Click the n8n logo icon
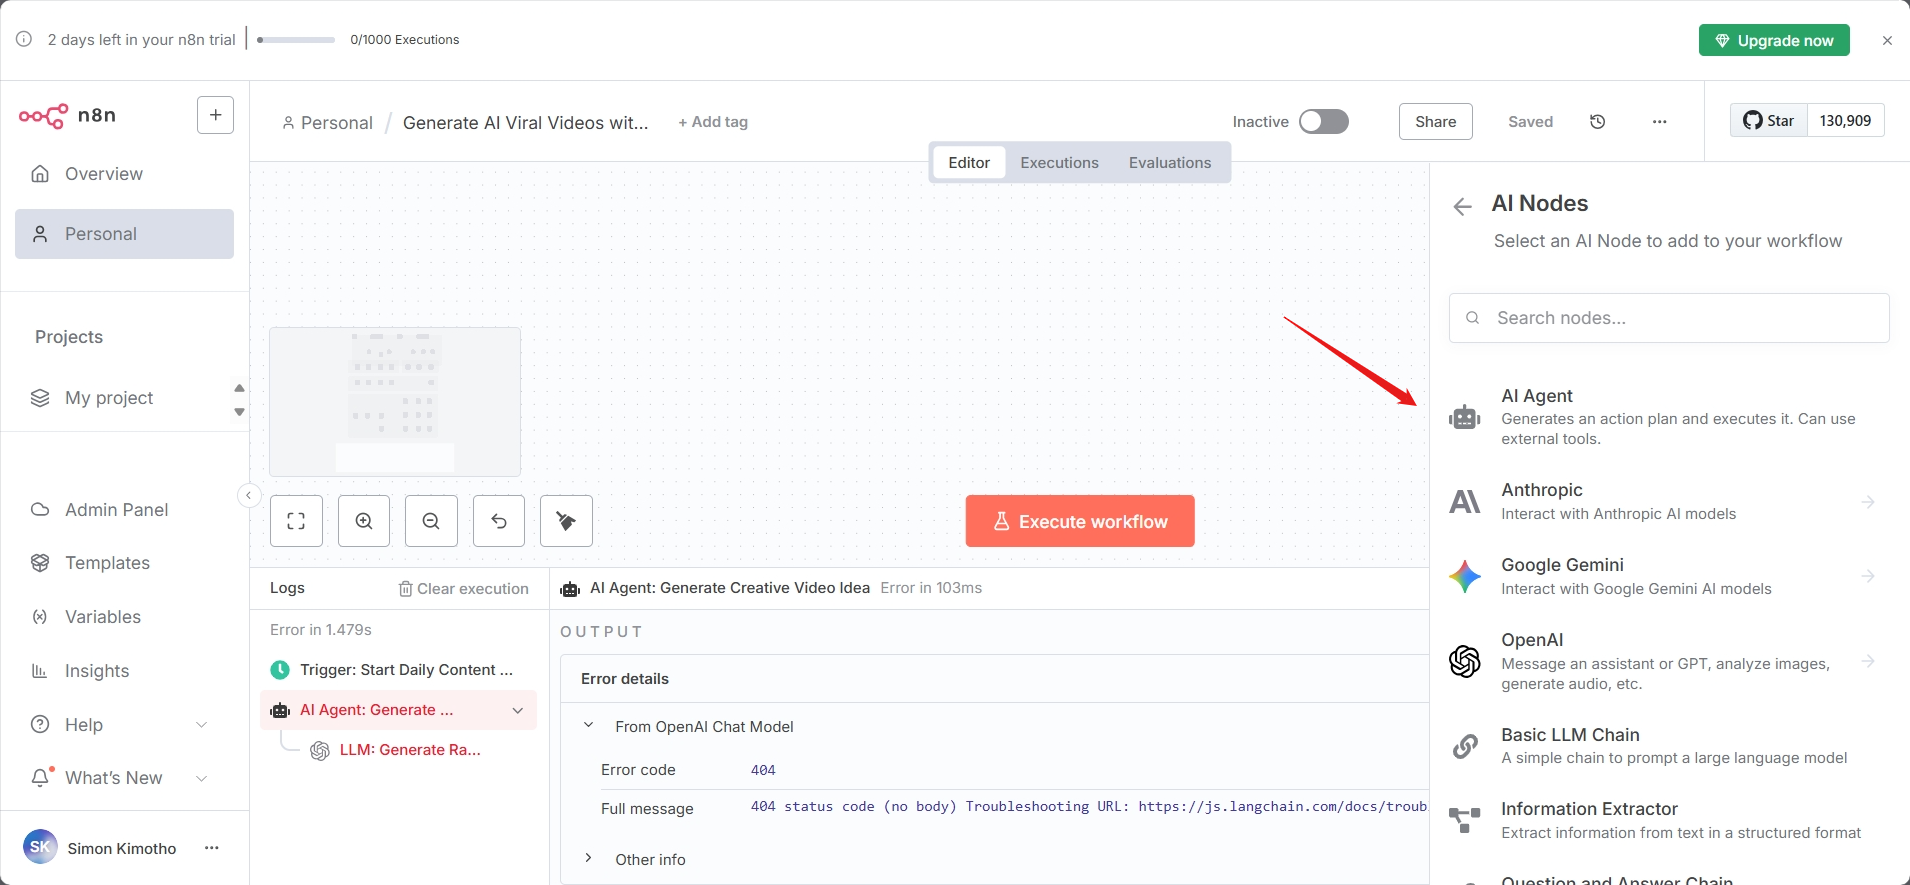 pyautogui.click(x=44, y=116)
